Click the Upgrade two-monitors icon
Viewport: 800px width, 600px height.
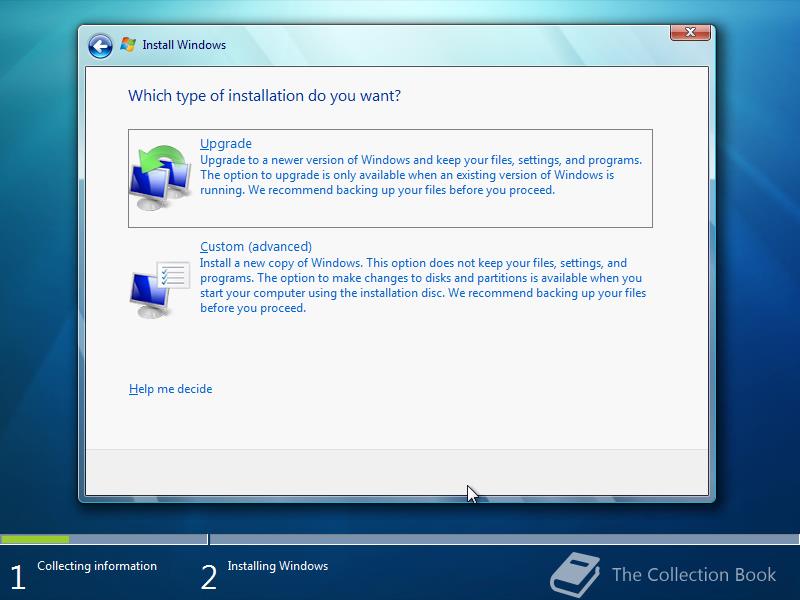click(161, 178)
